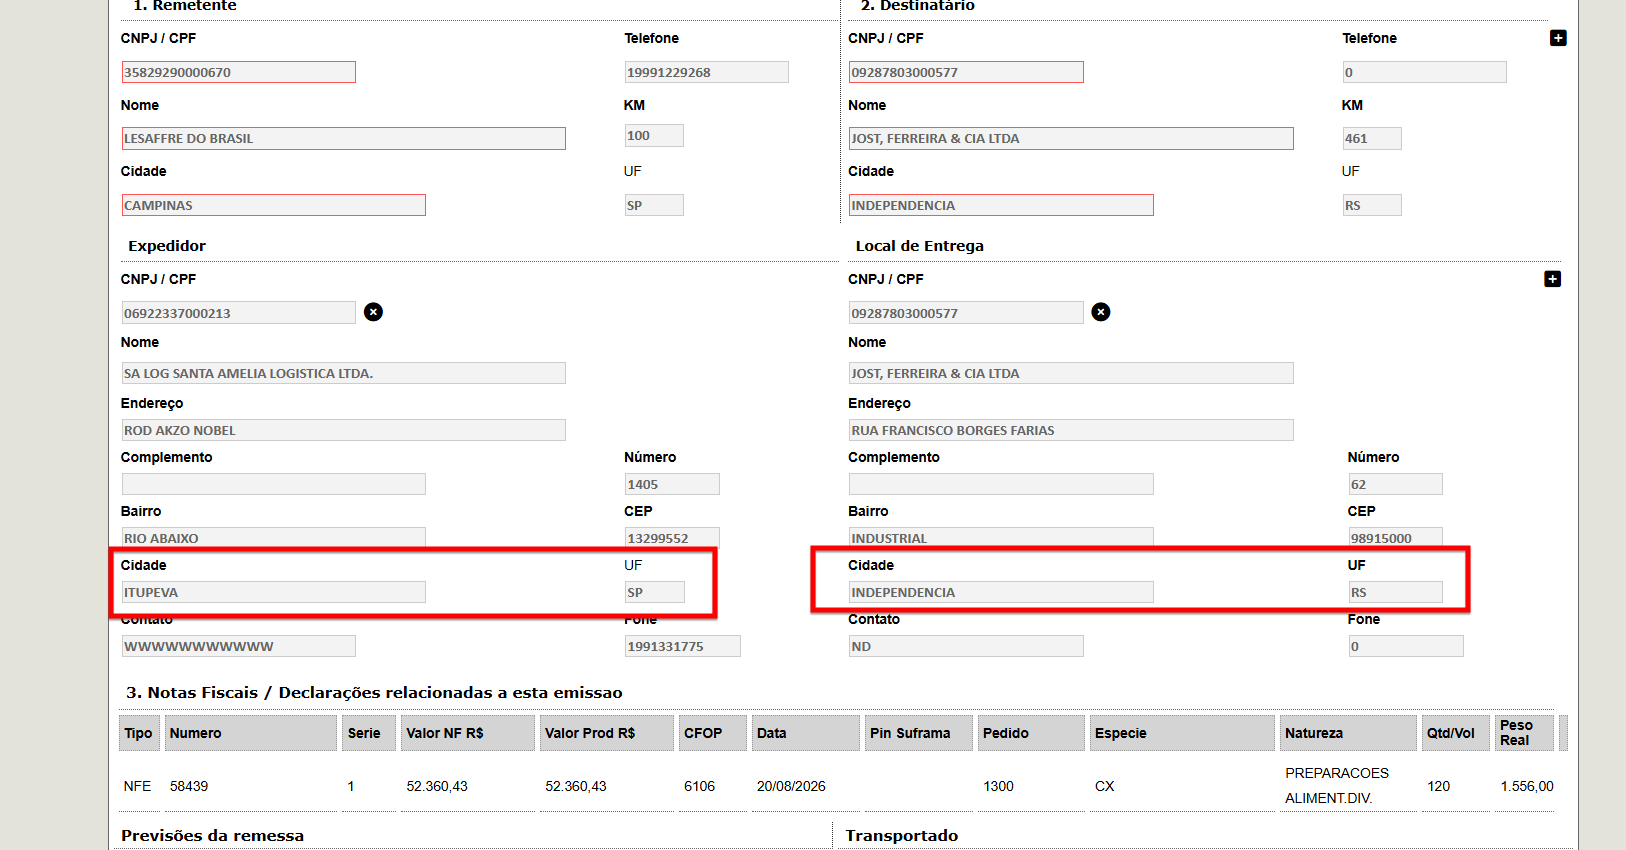Focus the Local de Entrega Complemento field
1626x850 pixels.
click(1001, 484)
